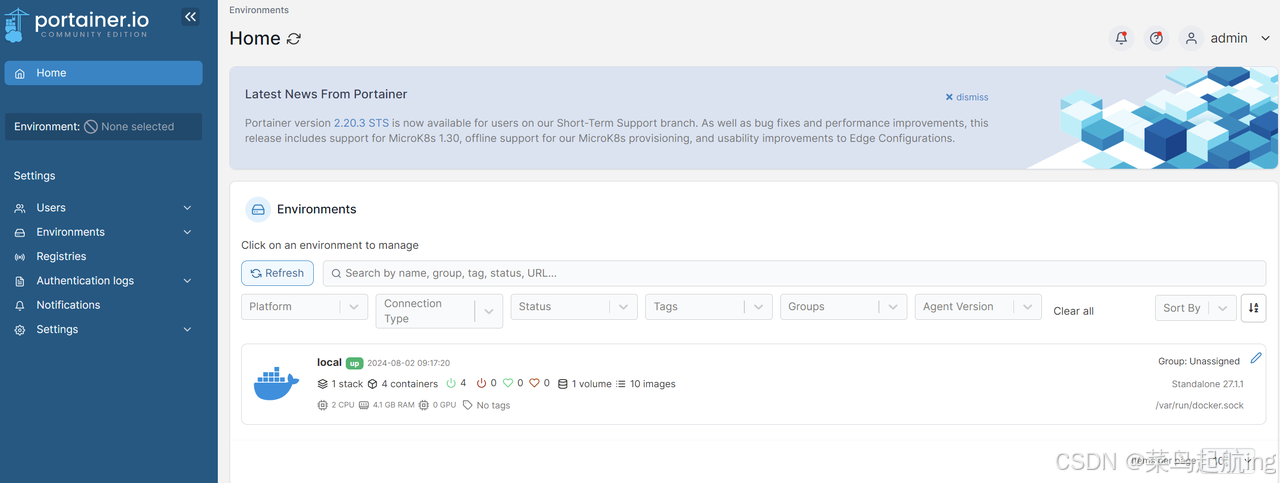The height and width of the screenshot is (483, 1280).
Task: Click the GPU chip icon in local row
Action: [x=424, y=405]
